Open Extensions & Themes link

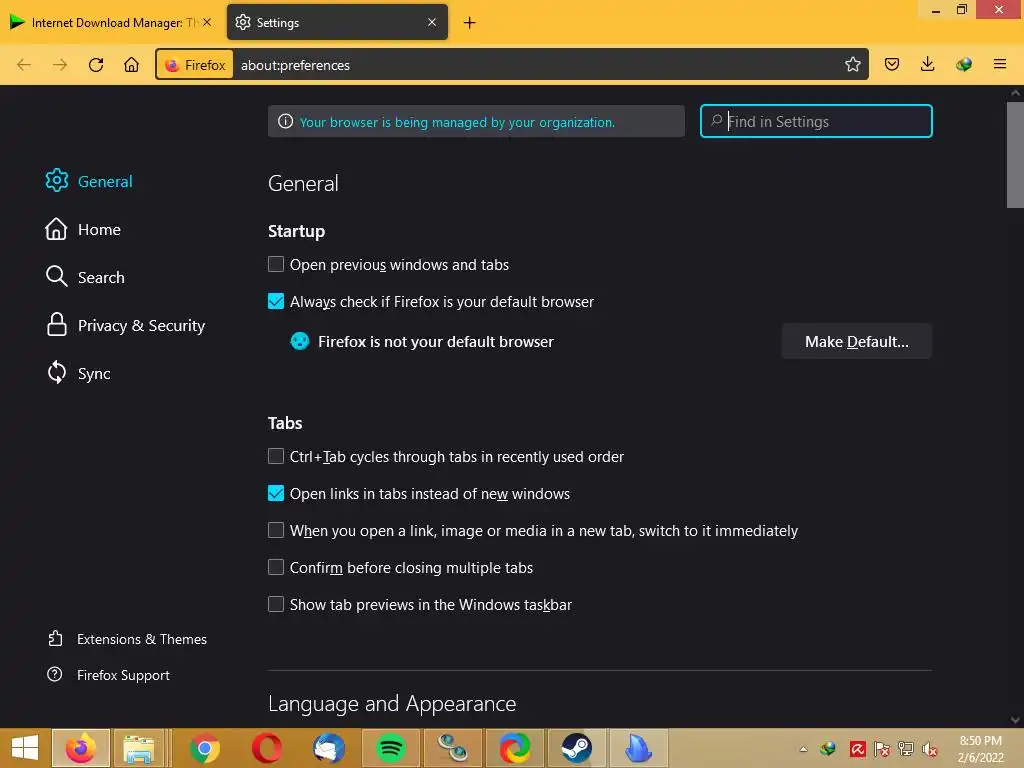[x=127, y=639]
